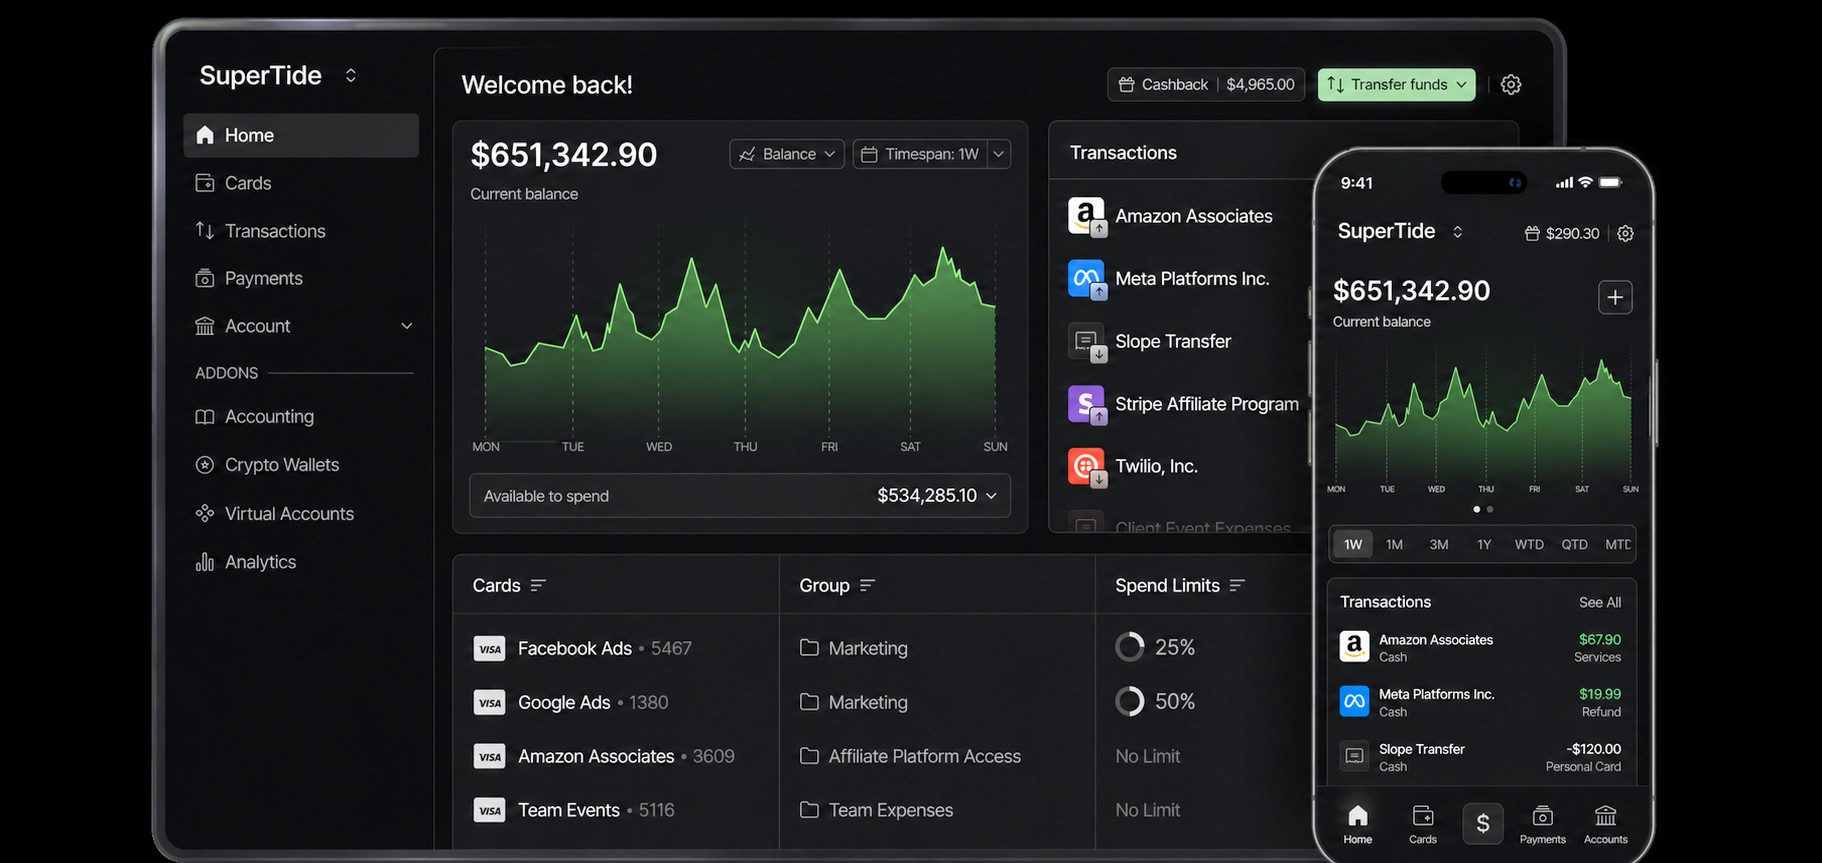Click the Twilio logo in desktop Transactions
Viewport: 1822px width, 863px height.
[1087, 467]
